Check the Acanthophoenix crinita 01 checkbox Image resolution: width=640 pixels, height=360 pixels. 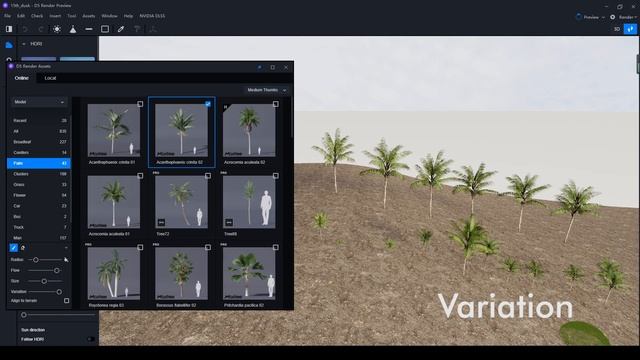coord(140,104)
